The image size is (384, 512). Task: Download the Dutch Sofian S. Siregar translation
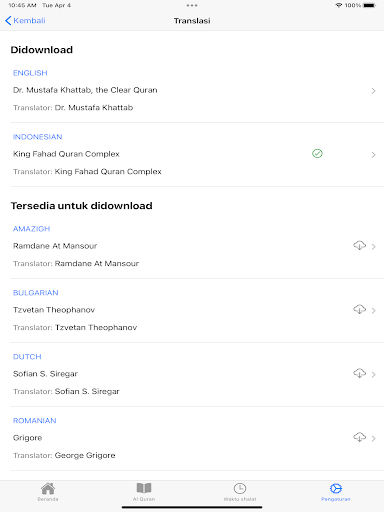[x=359, y=374]
